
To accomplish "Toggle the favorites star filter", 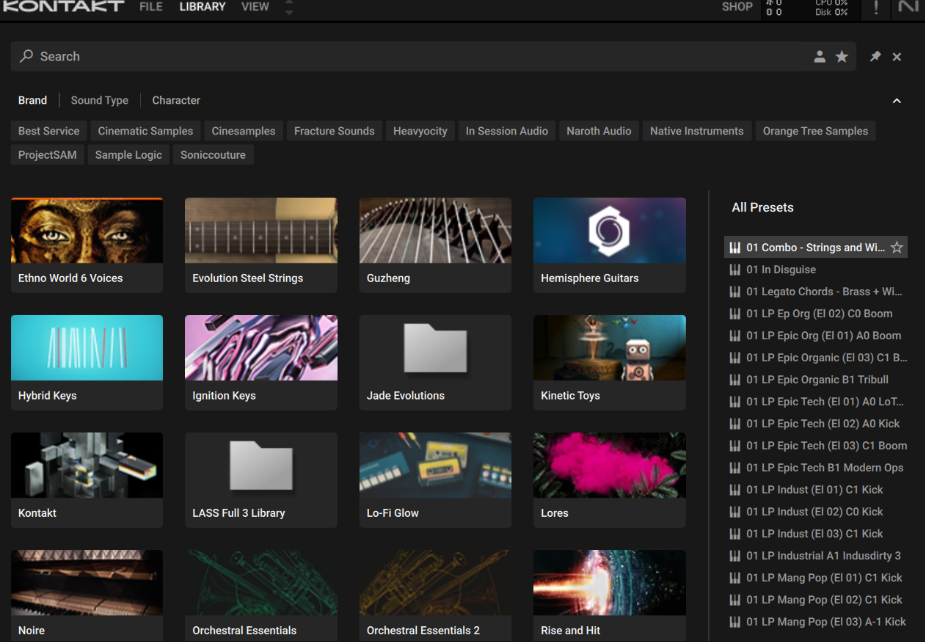I will tap(842, 57).
